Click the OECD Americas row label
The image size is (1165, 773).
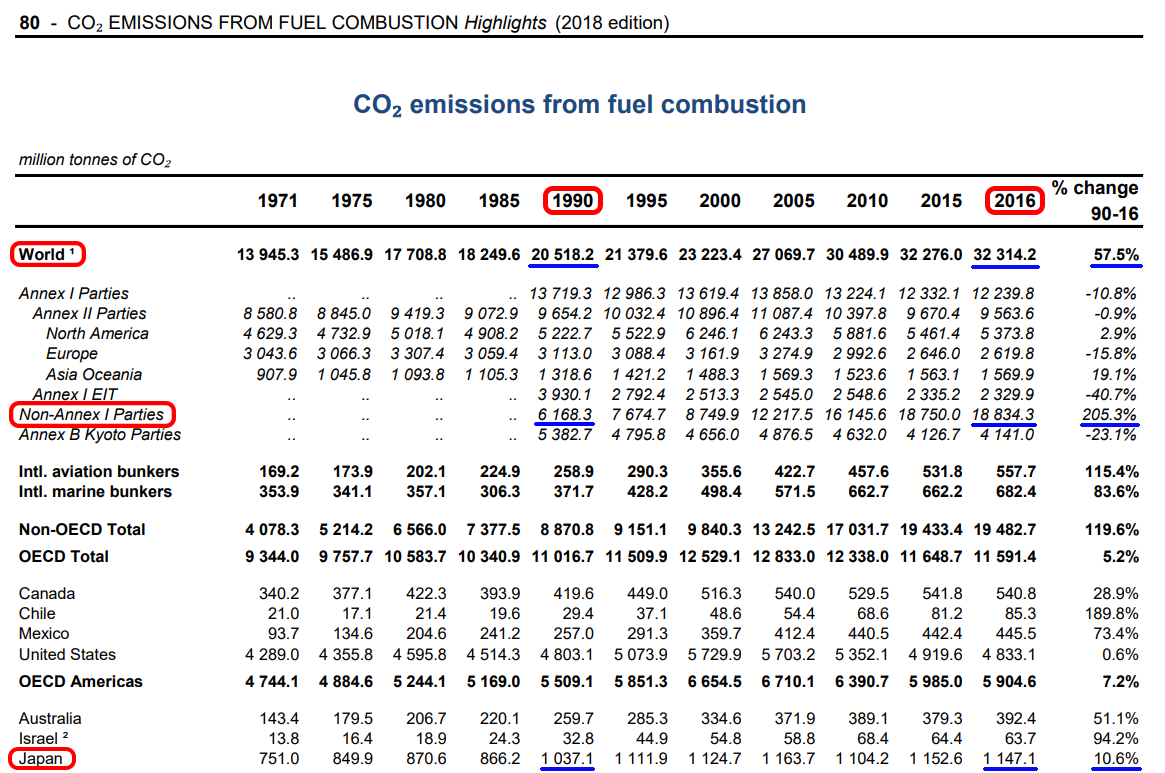[80, 681]
